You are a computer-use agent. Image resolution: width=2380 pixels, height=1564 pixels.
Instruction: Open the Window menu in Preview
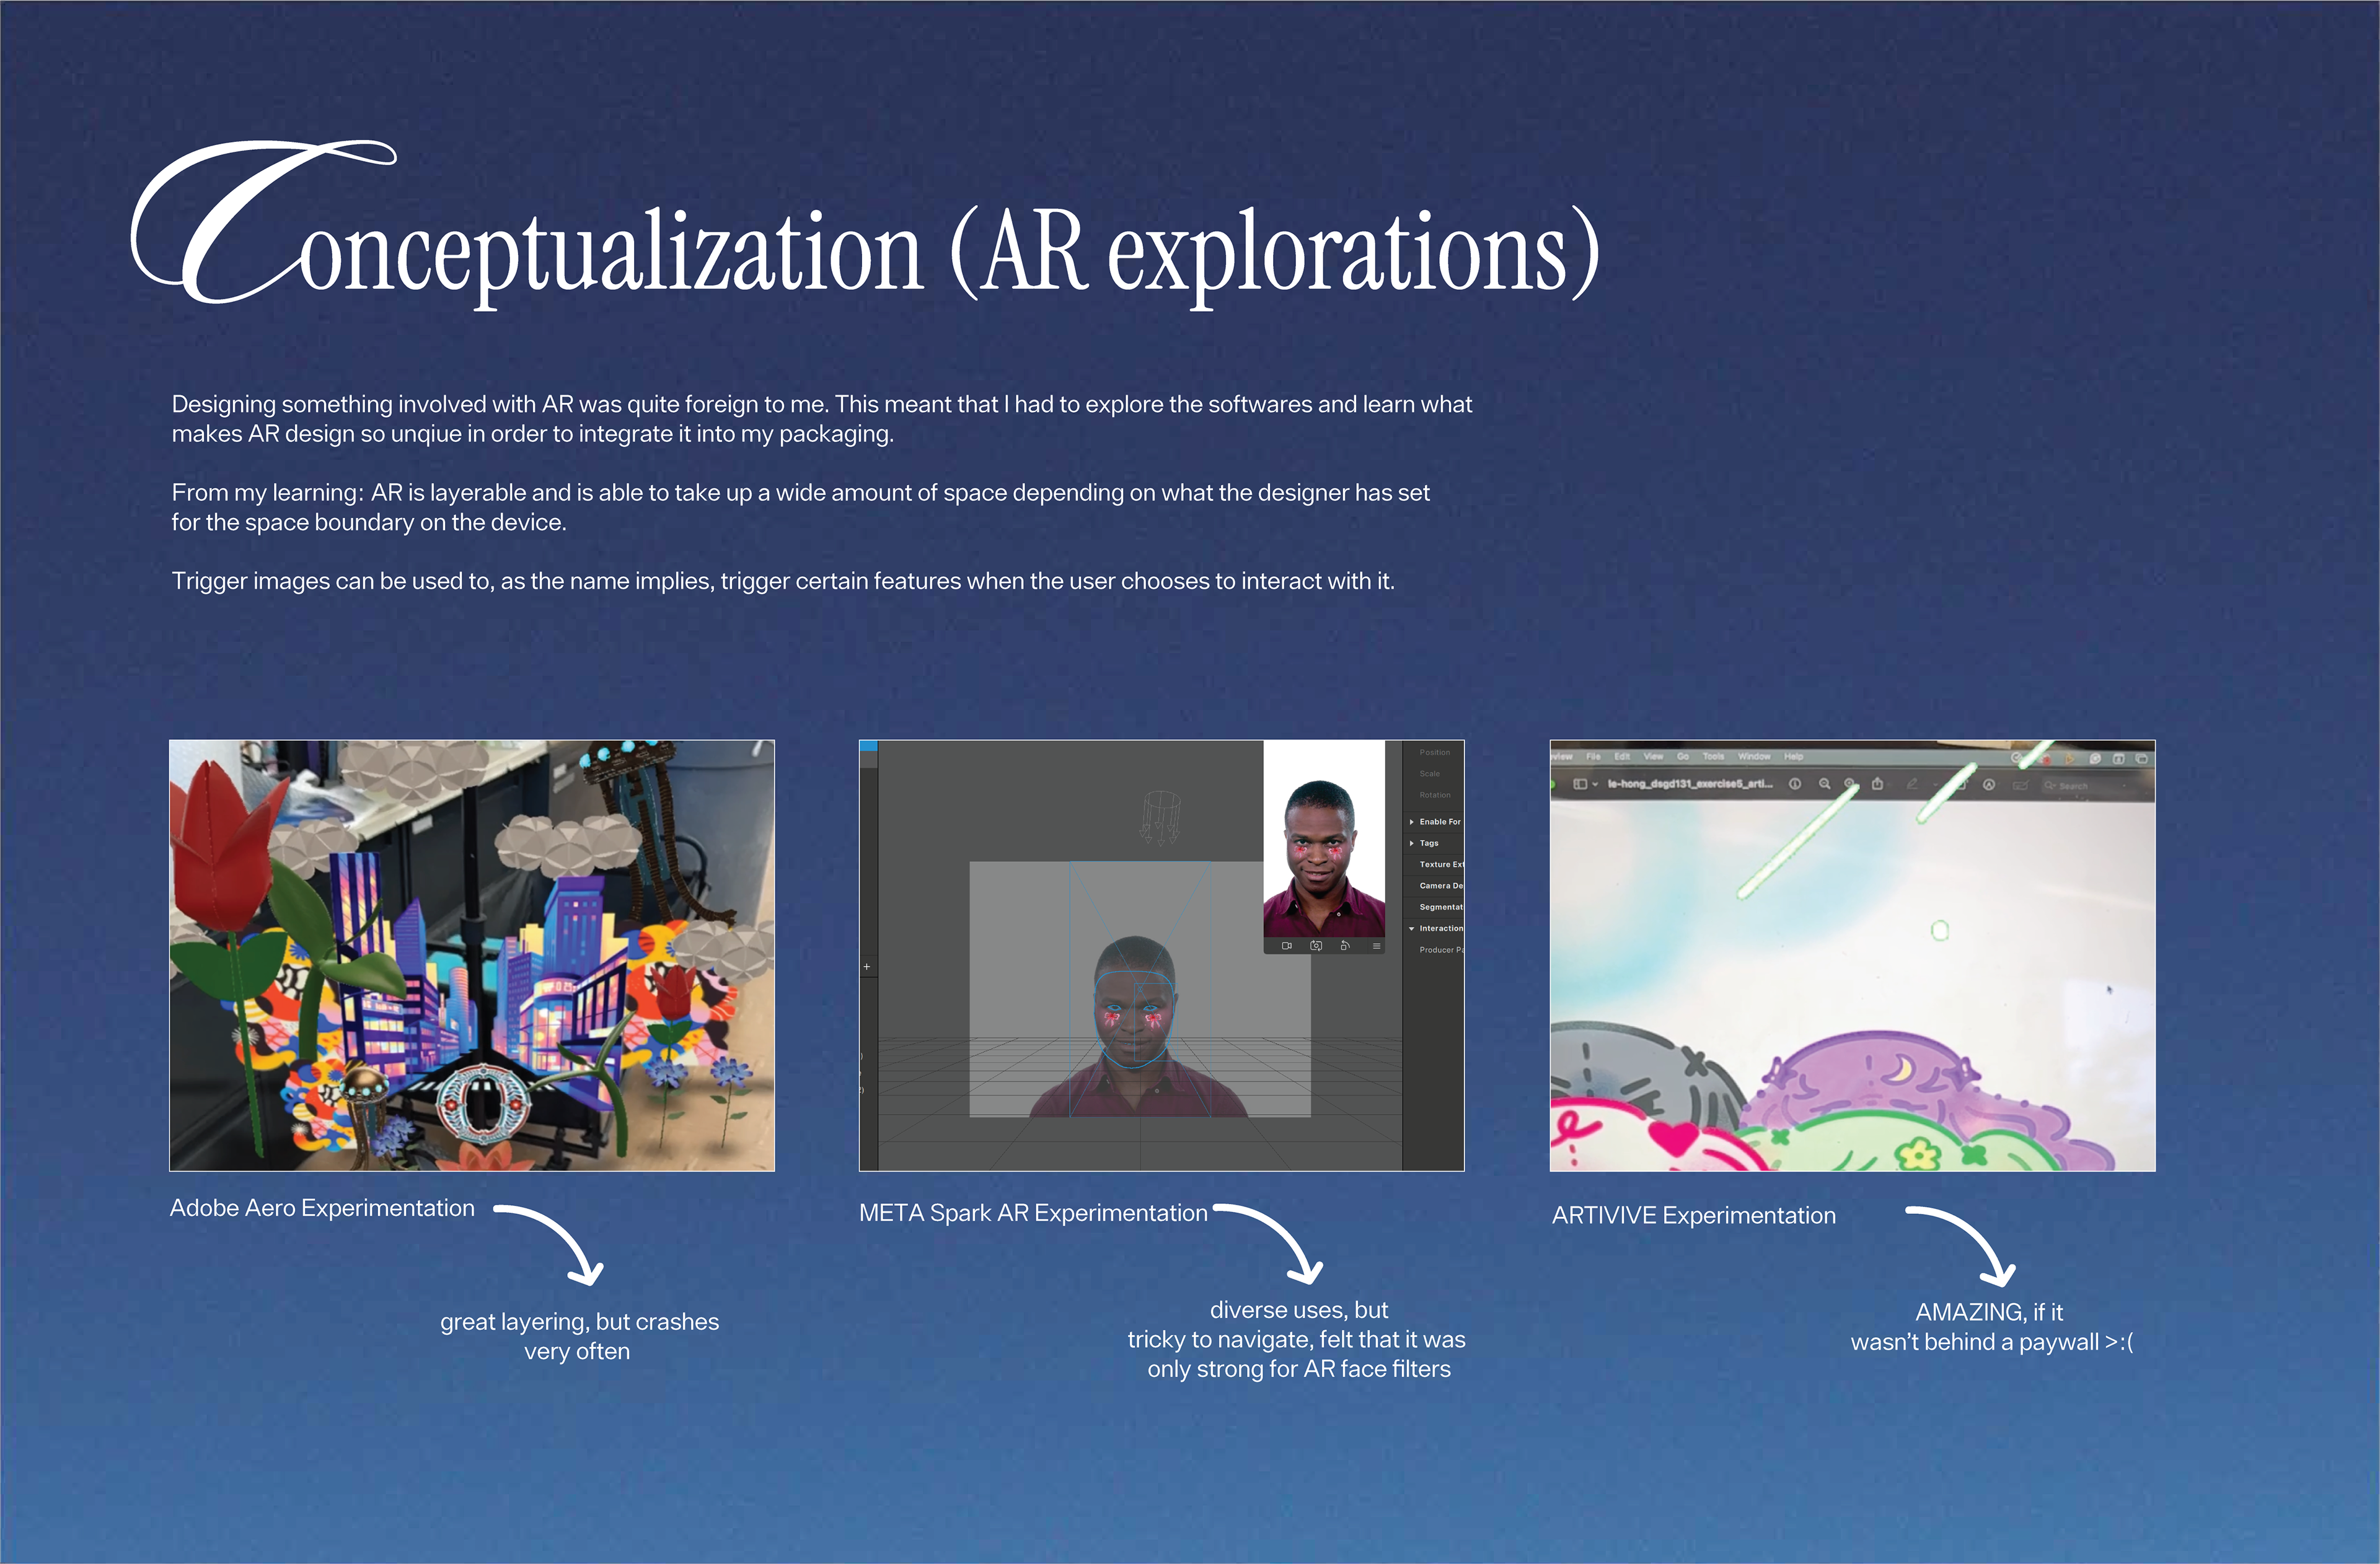click(1754, 757)
